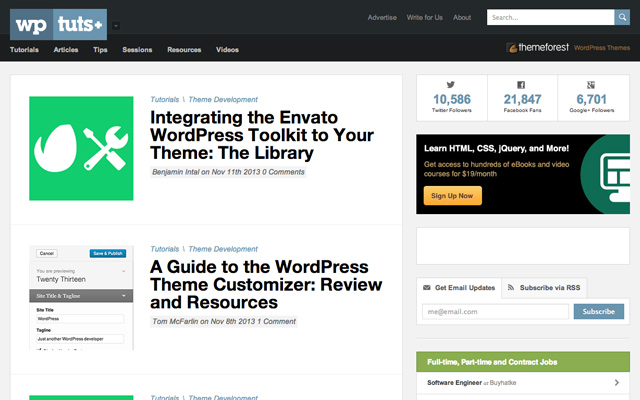640x400 pixels.
Task: Focus the me@email.com input field
Action: 495,311
